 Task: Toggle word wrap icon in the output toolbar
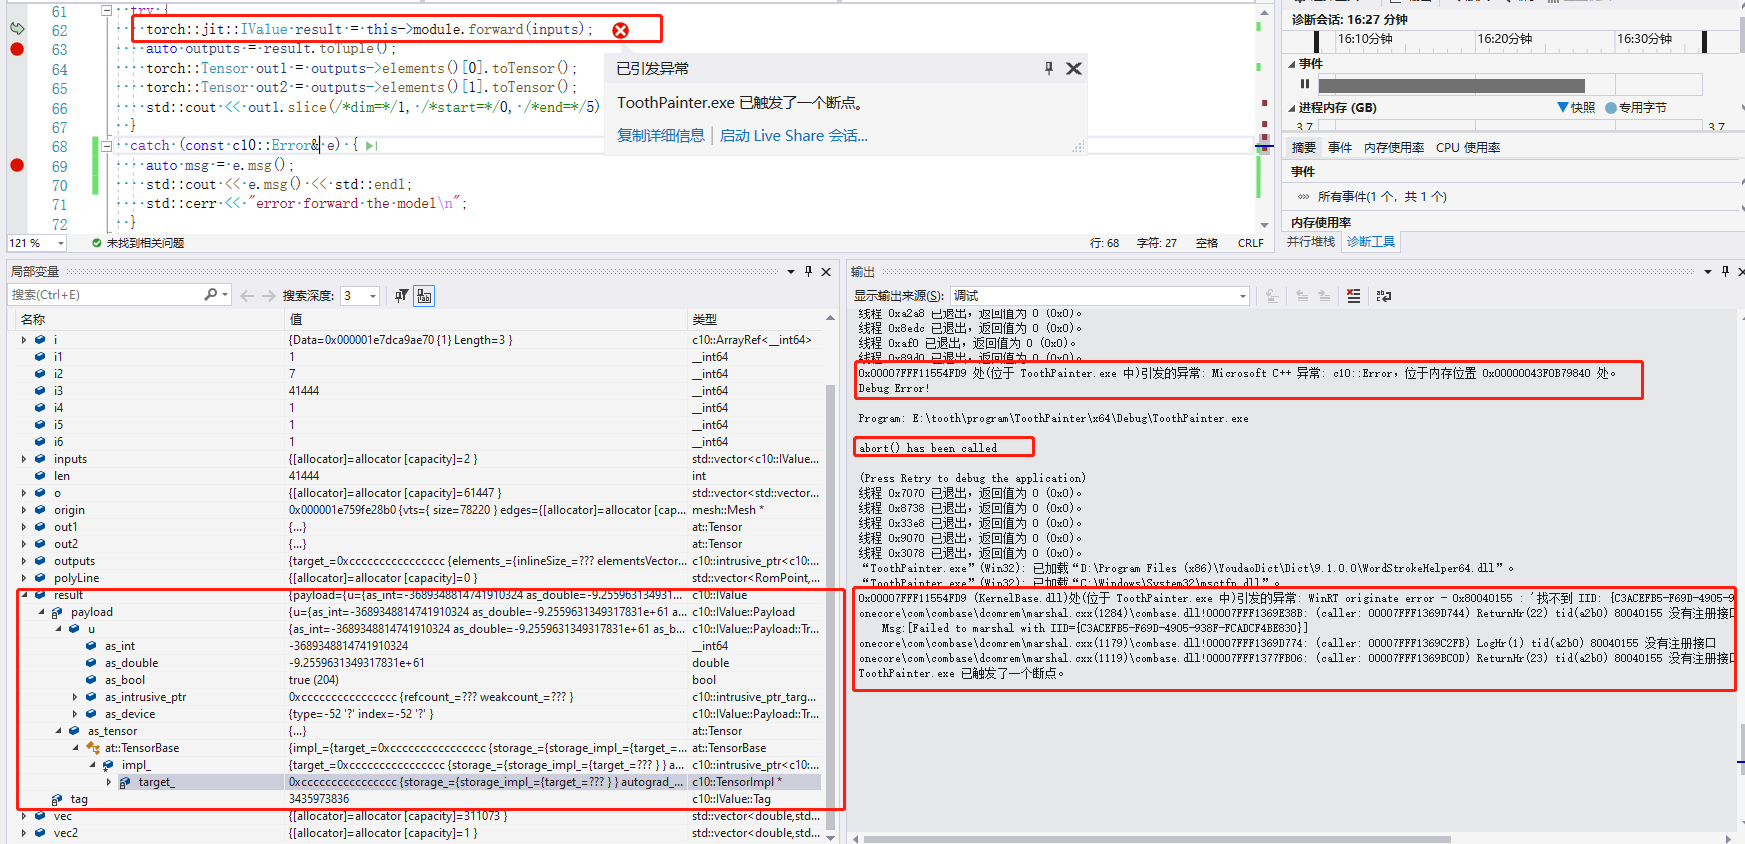tap(1384, 296)
